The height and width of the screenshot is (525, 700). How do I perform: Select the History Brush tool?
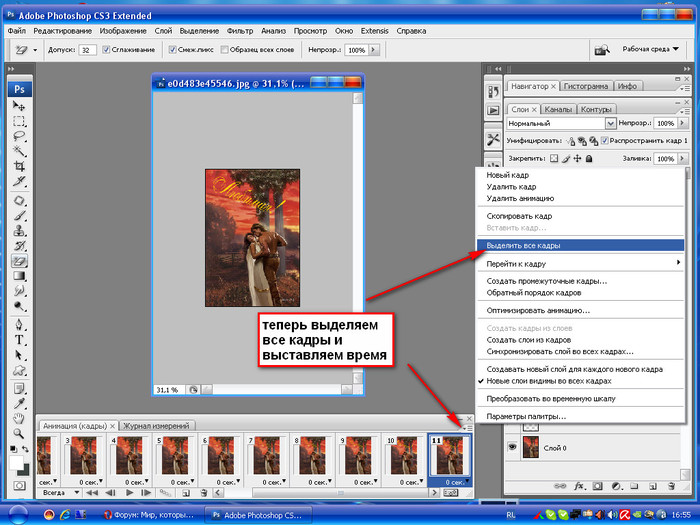pyautogui.click(x=19, y=246)
